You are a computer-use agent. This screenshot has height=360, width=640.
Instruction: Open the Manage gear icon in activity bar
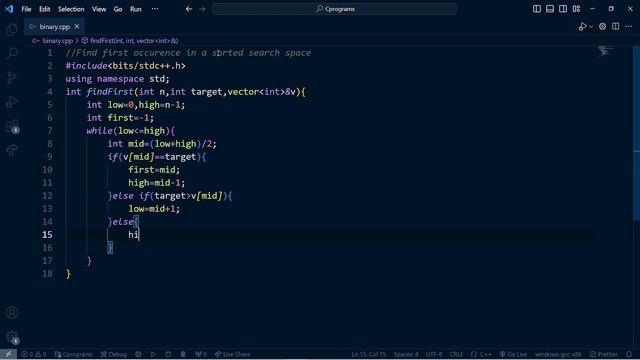tap(12, 337)
